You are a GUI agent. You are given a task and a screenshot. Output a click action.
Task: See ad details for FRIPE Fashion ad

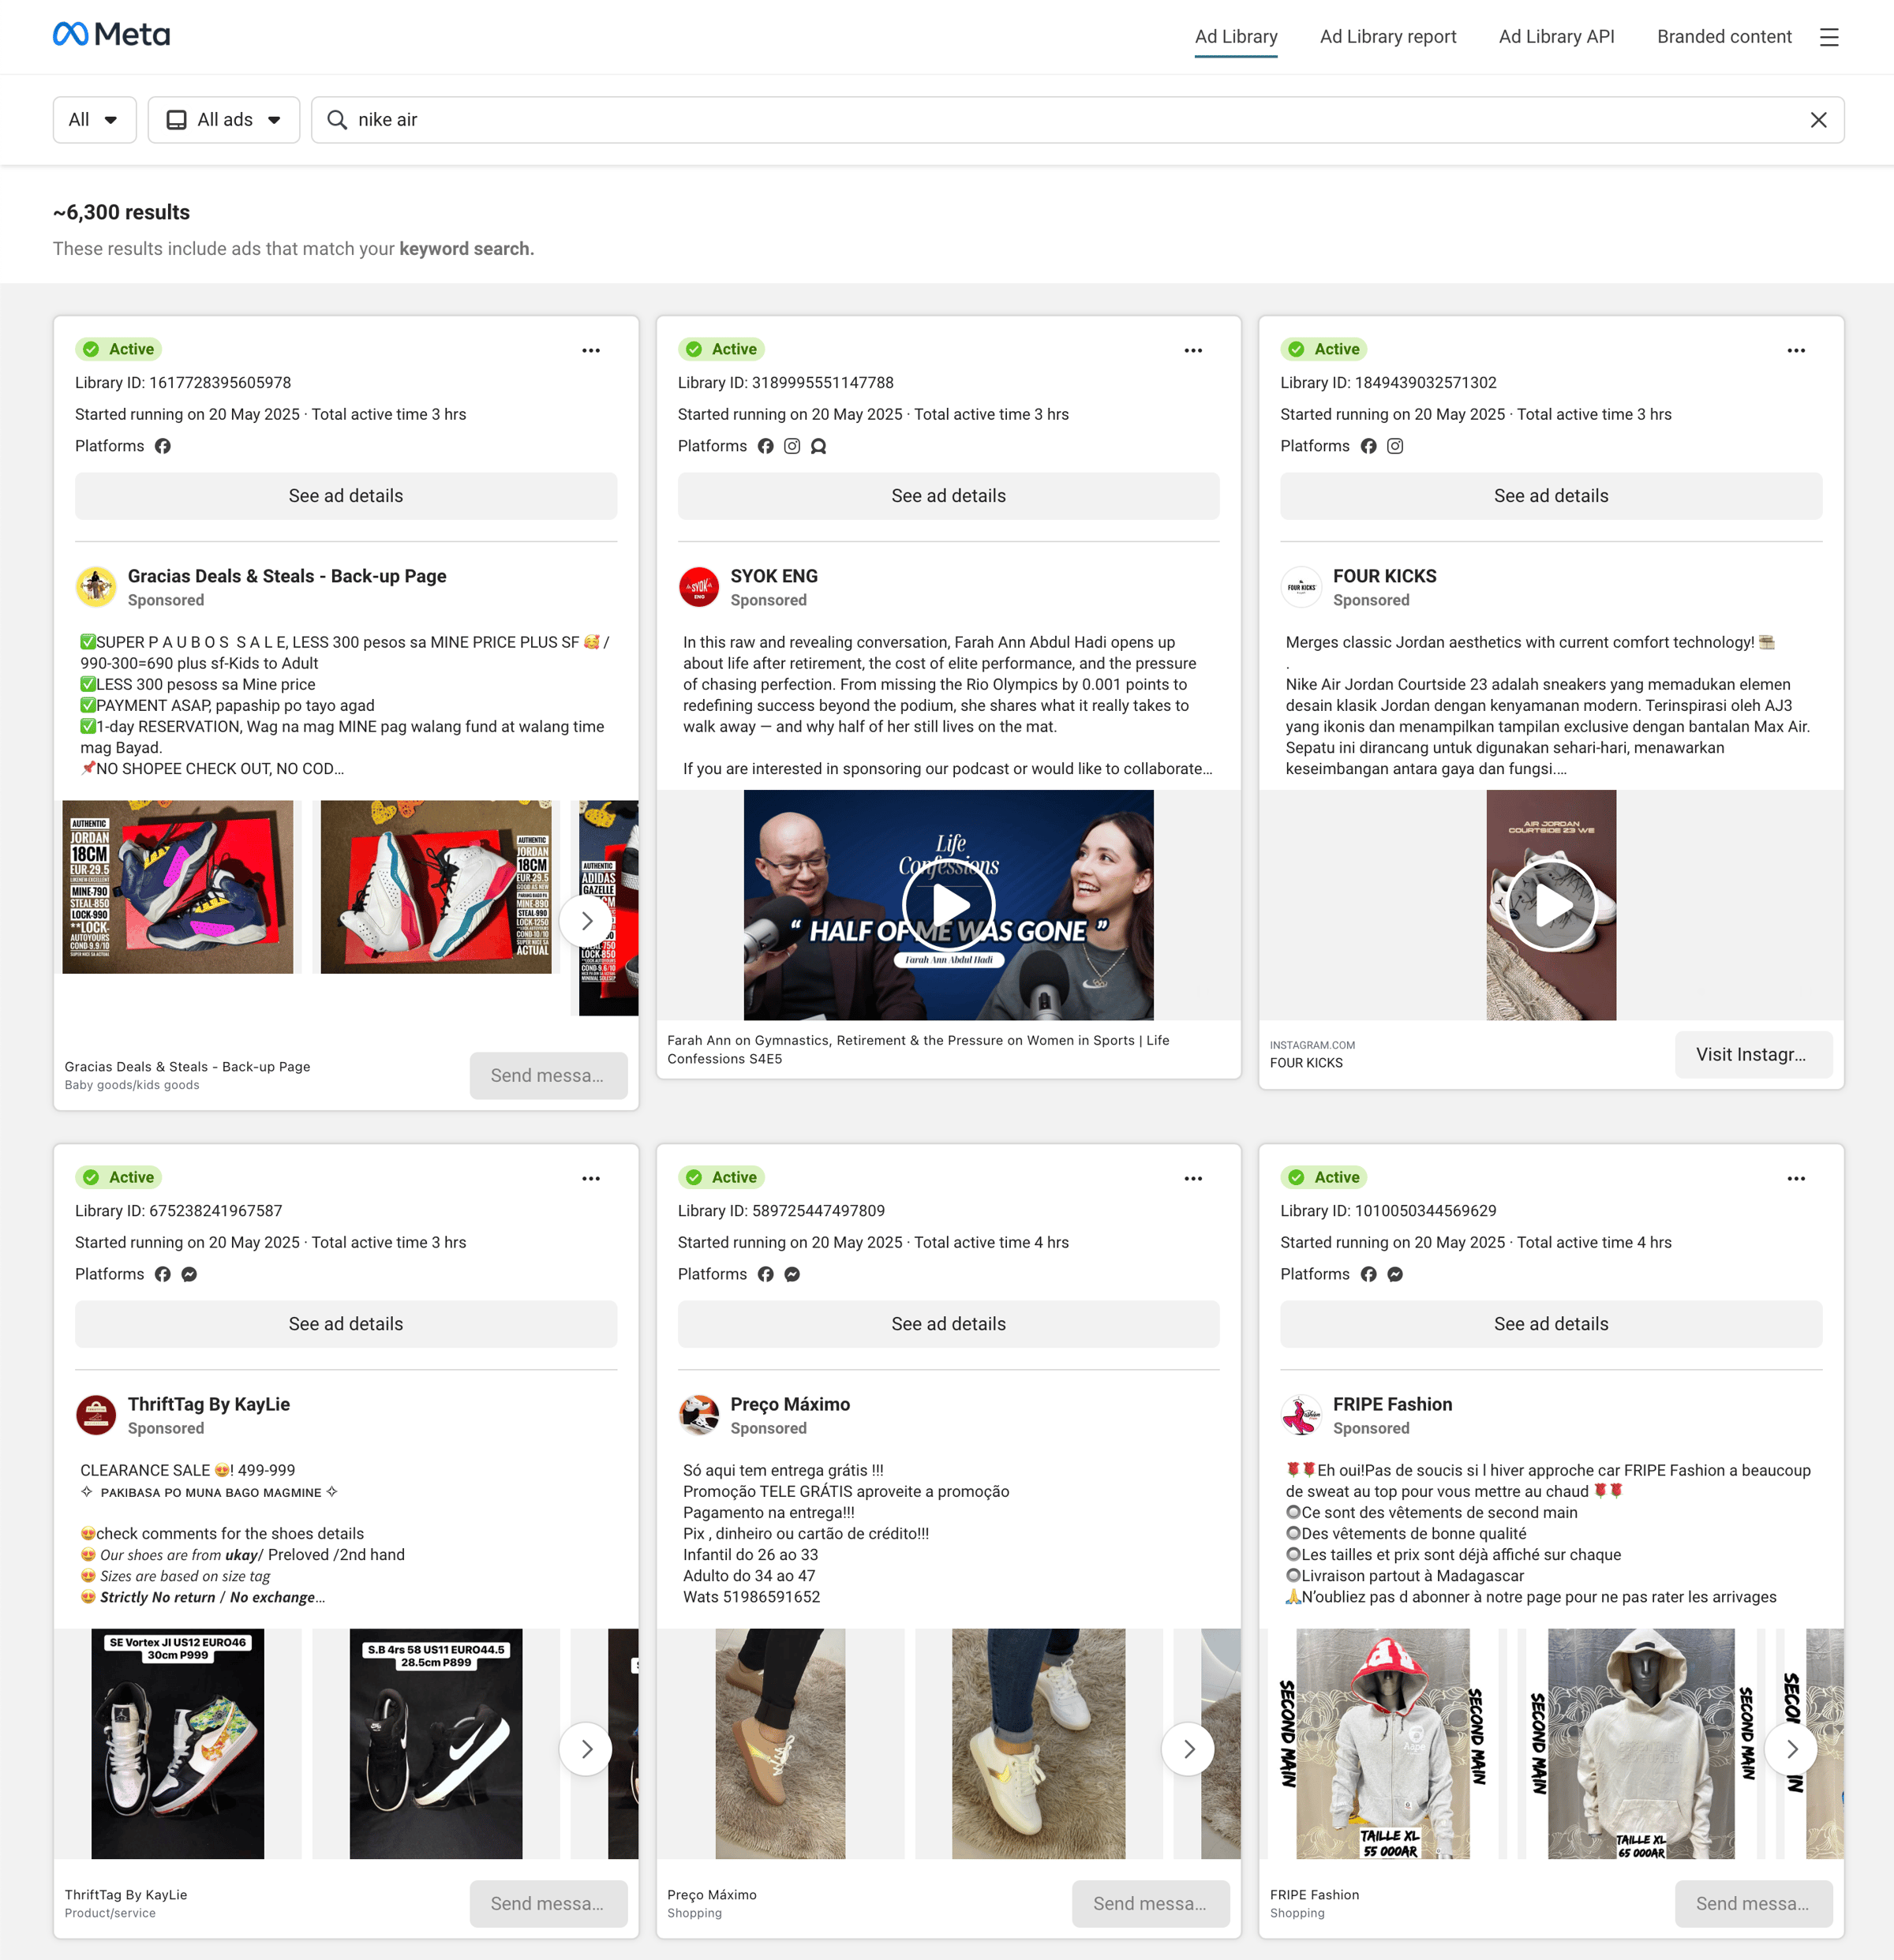click(1551, 1324)
